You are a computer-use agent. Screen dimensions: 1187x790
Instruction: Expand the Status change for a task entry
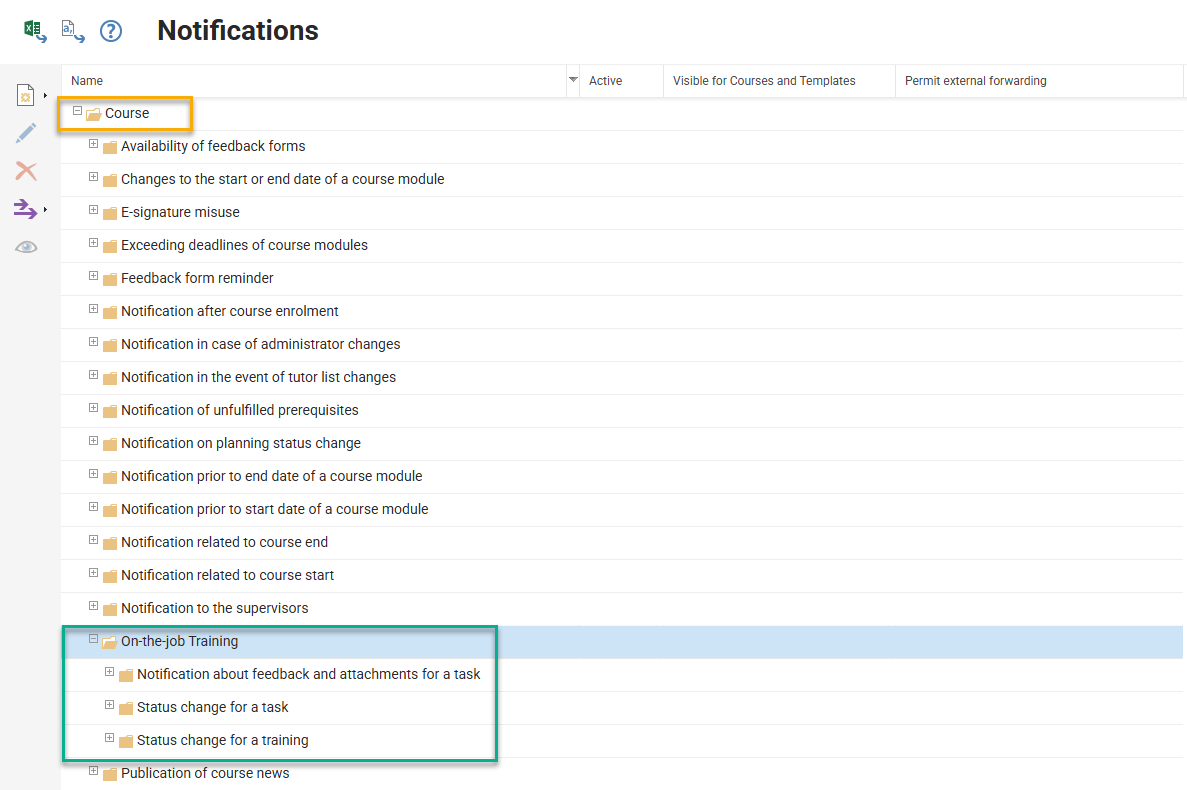coord(110,706)
